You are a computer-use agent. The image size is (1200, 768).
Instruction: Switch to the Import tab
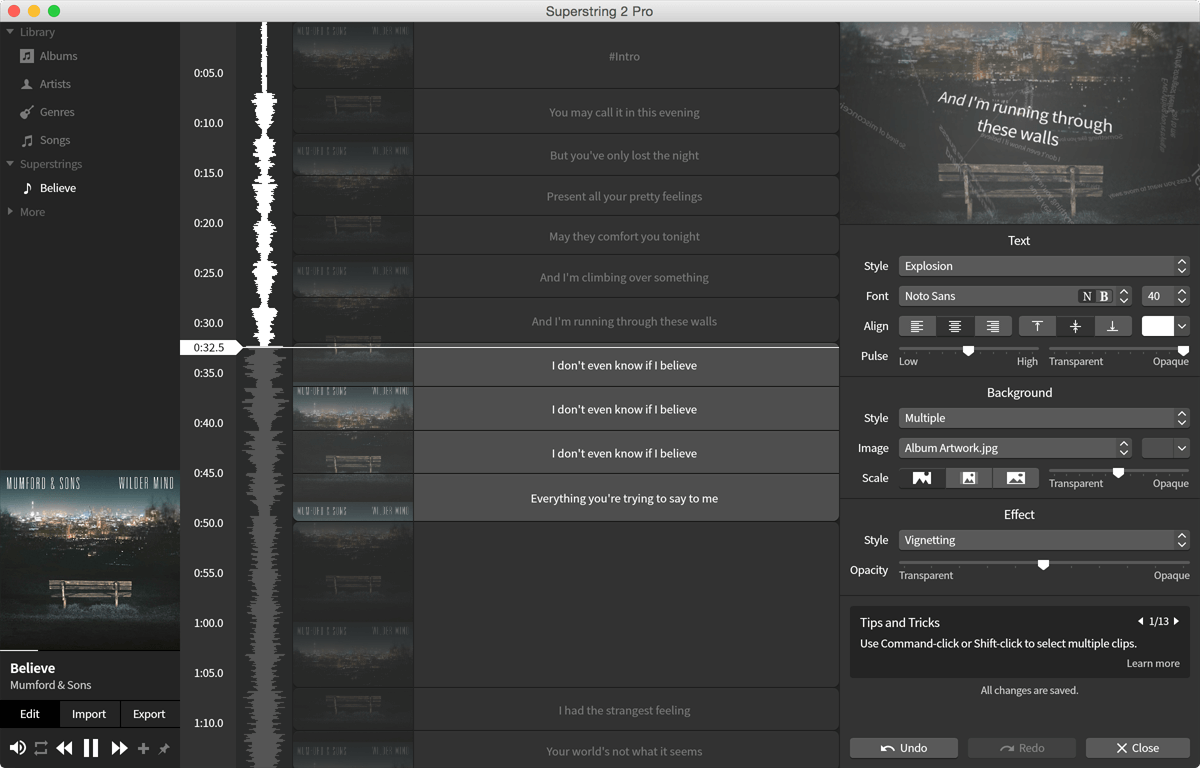tap(89, 714)
